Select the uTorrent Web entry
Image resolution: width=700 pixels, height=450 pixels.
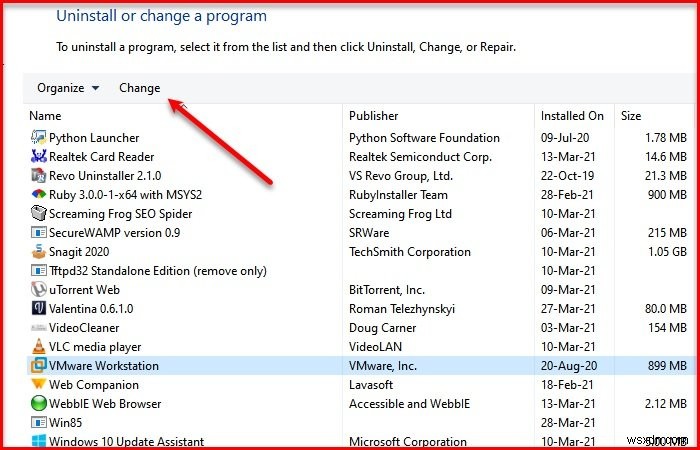point(84,290)
